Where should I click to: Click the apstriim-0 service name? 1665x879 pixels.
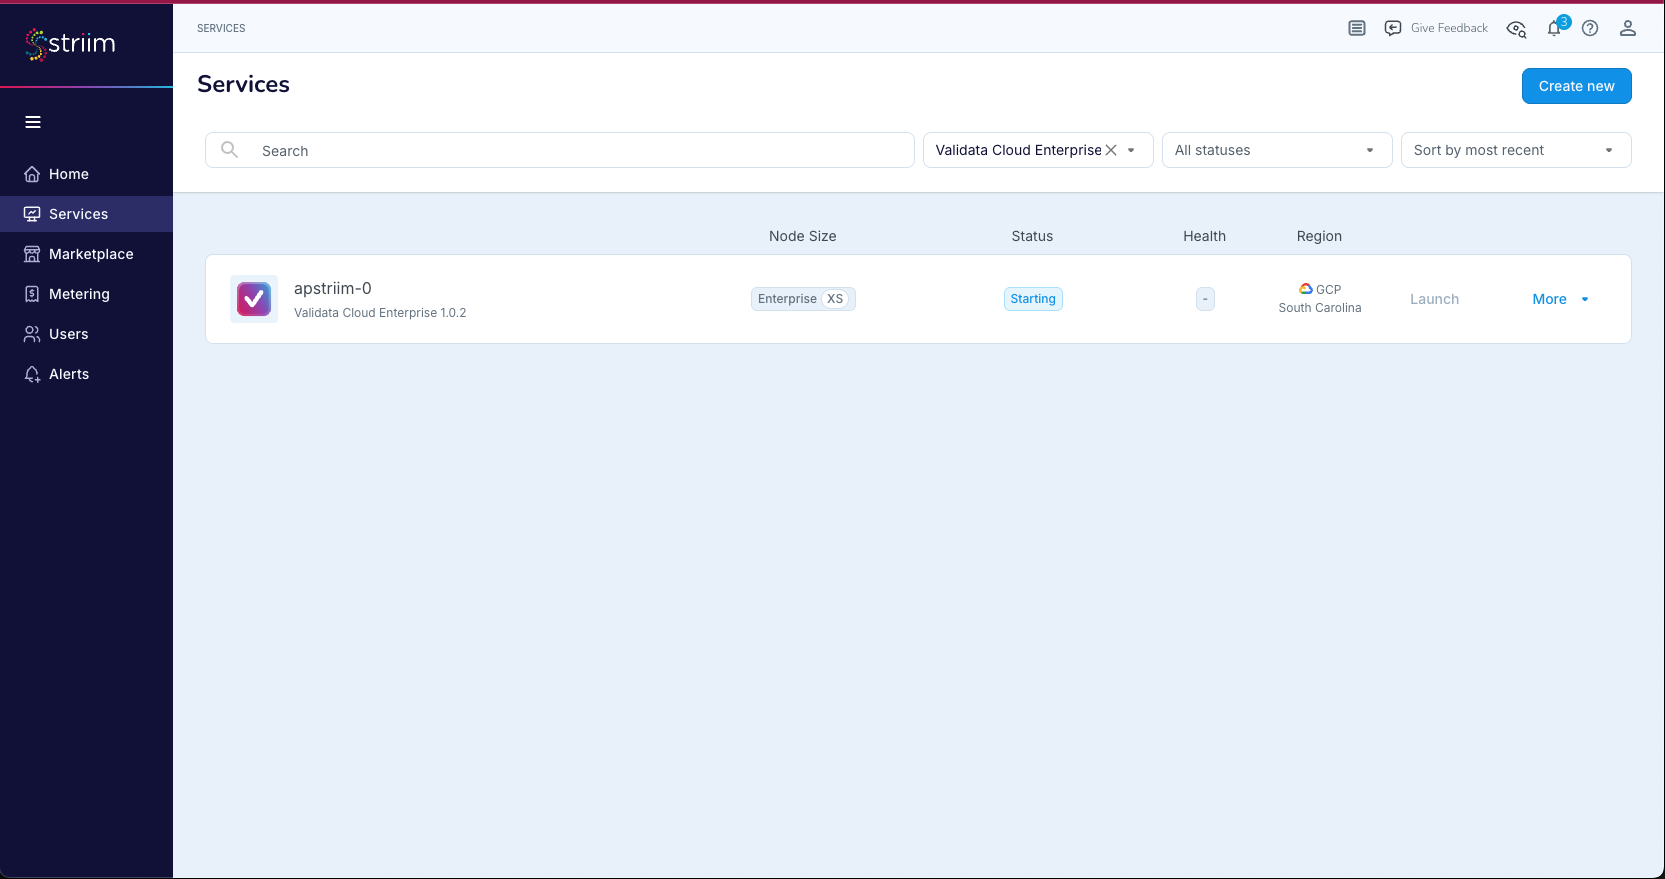(333, 288)
